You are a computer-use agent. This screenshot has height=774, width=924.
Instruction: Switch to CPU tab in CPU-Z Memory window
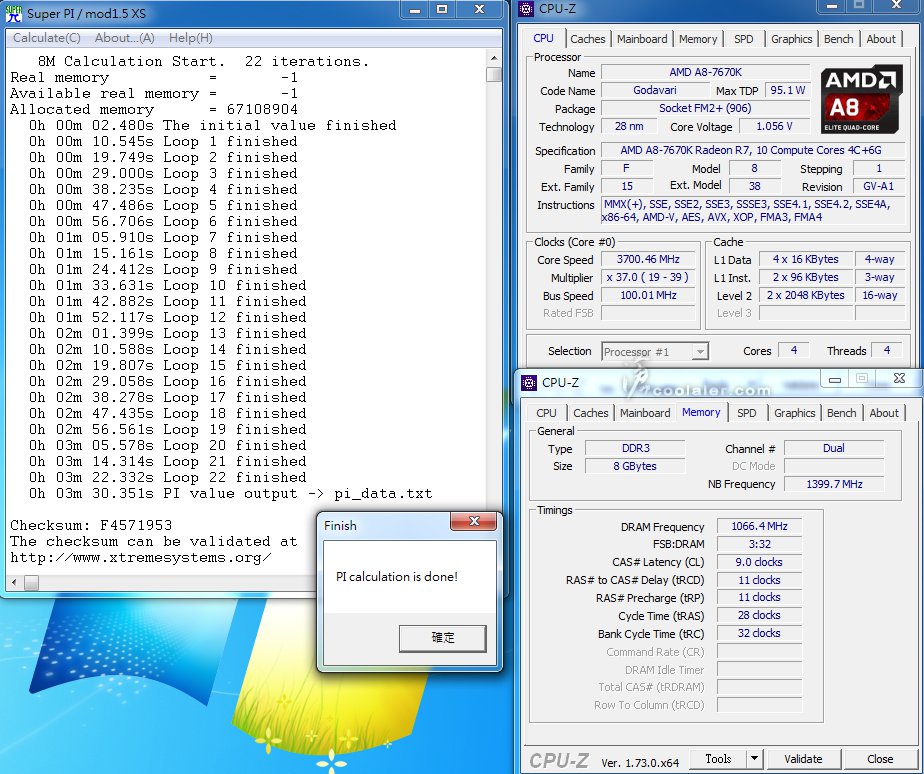[546, 413]
